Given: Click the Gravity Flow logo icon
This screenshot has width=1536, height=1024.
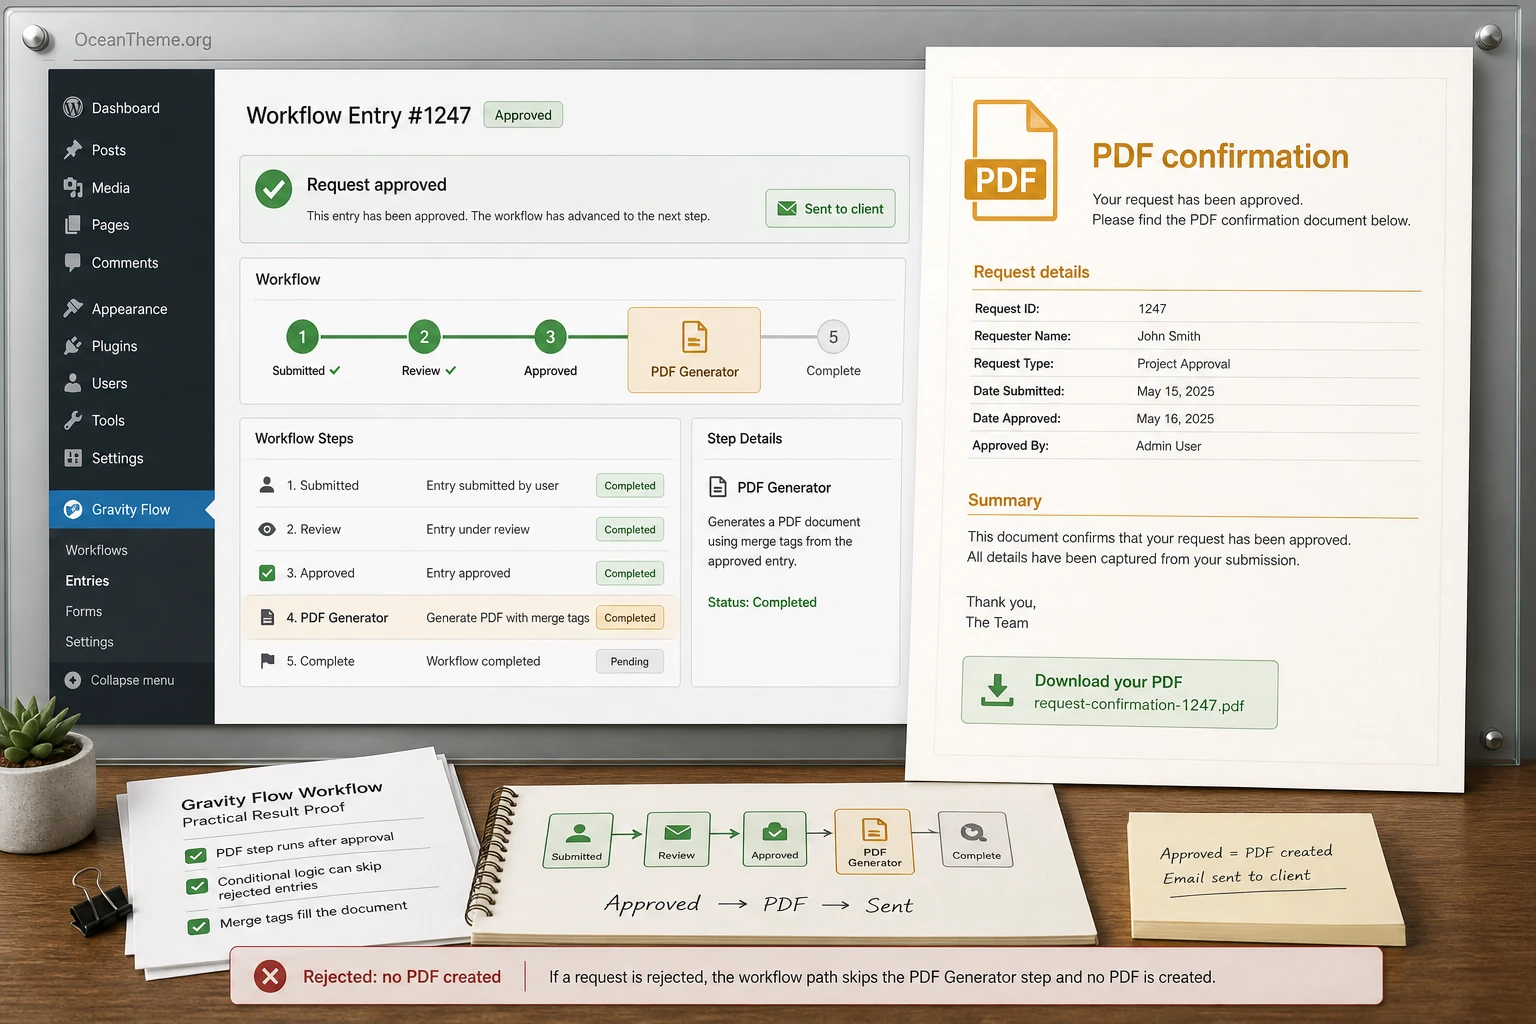Looking at the screenshot, I should click(x=73, y=509).
